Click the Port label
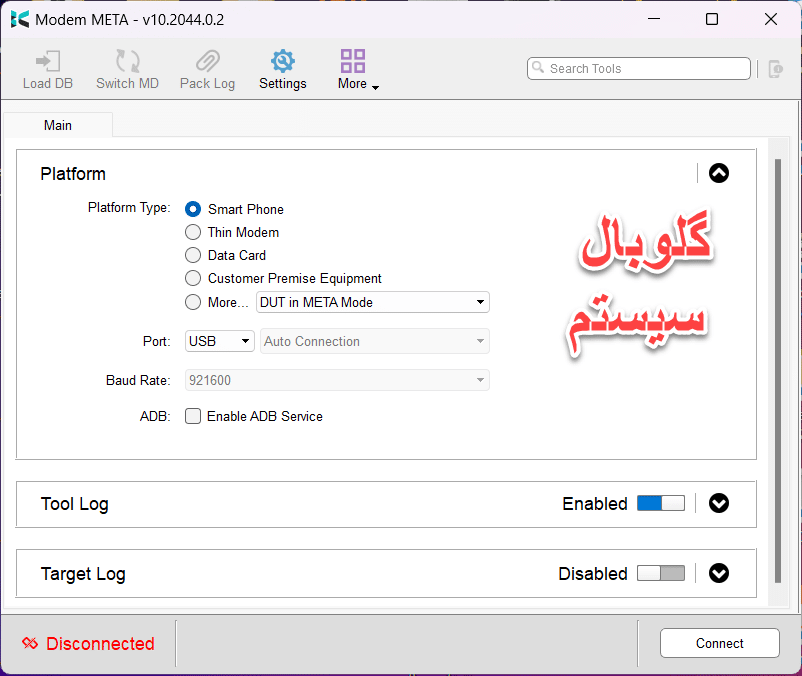Image resolution: width=802 pixels, height=676 pixels. coord(157,342)
